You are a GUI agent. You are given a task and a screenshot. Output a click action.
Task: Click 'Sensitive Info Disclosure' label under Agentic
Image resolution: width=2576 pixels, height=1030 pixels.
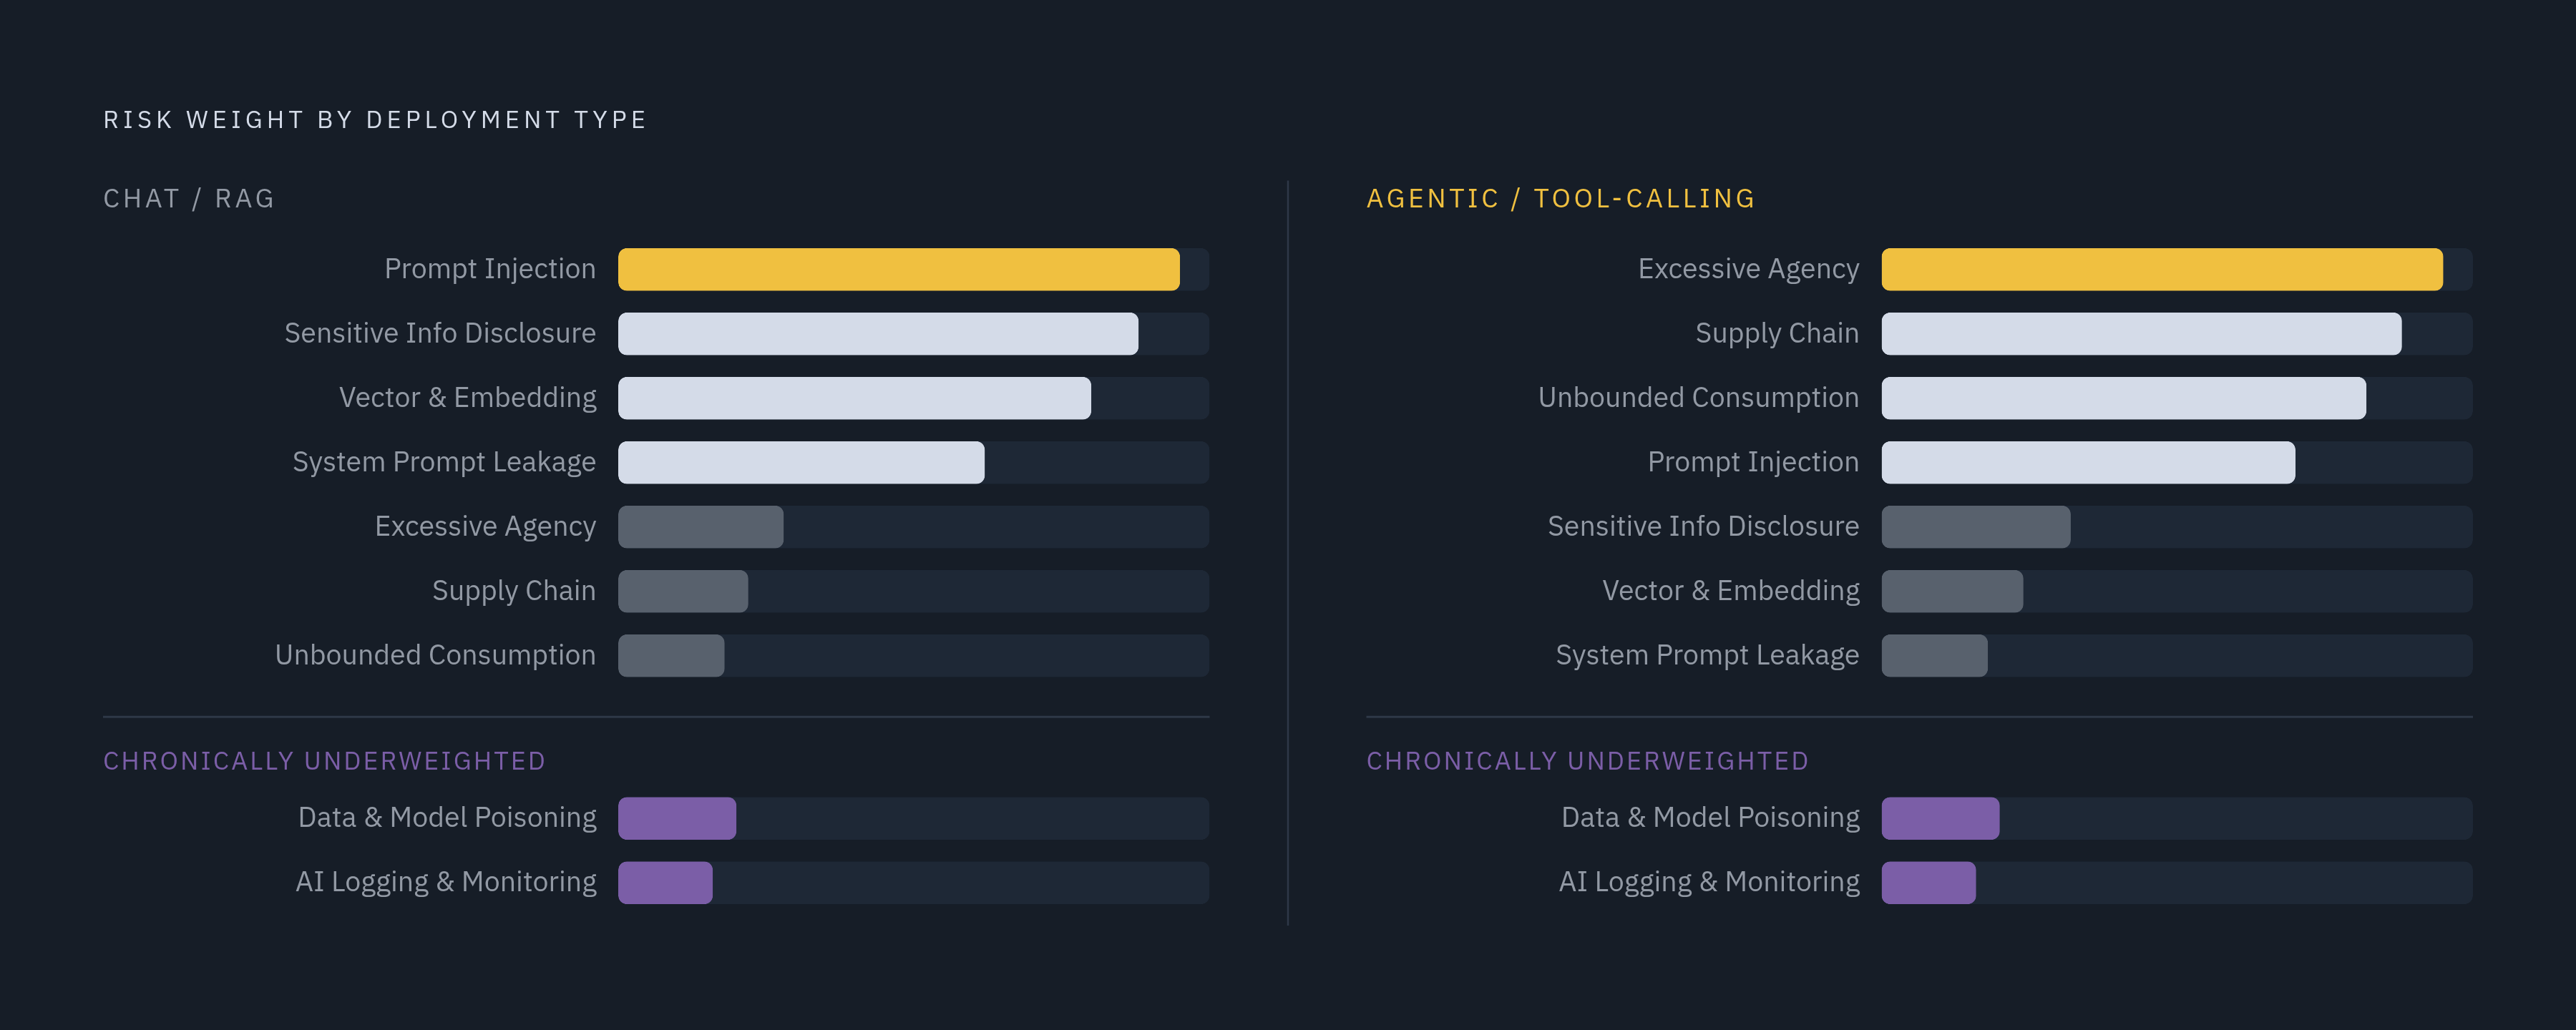coord(1704,526)
